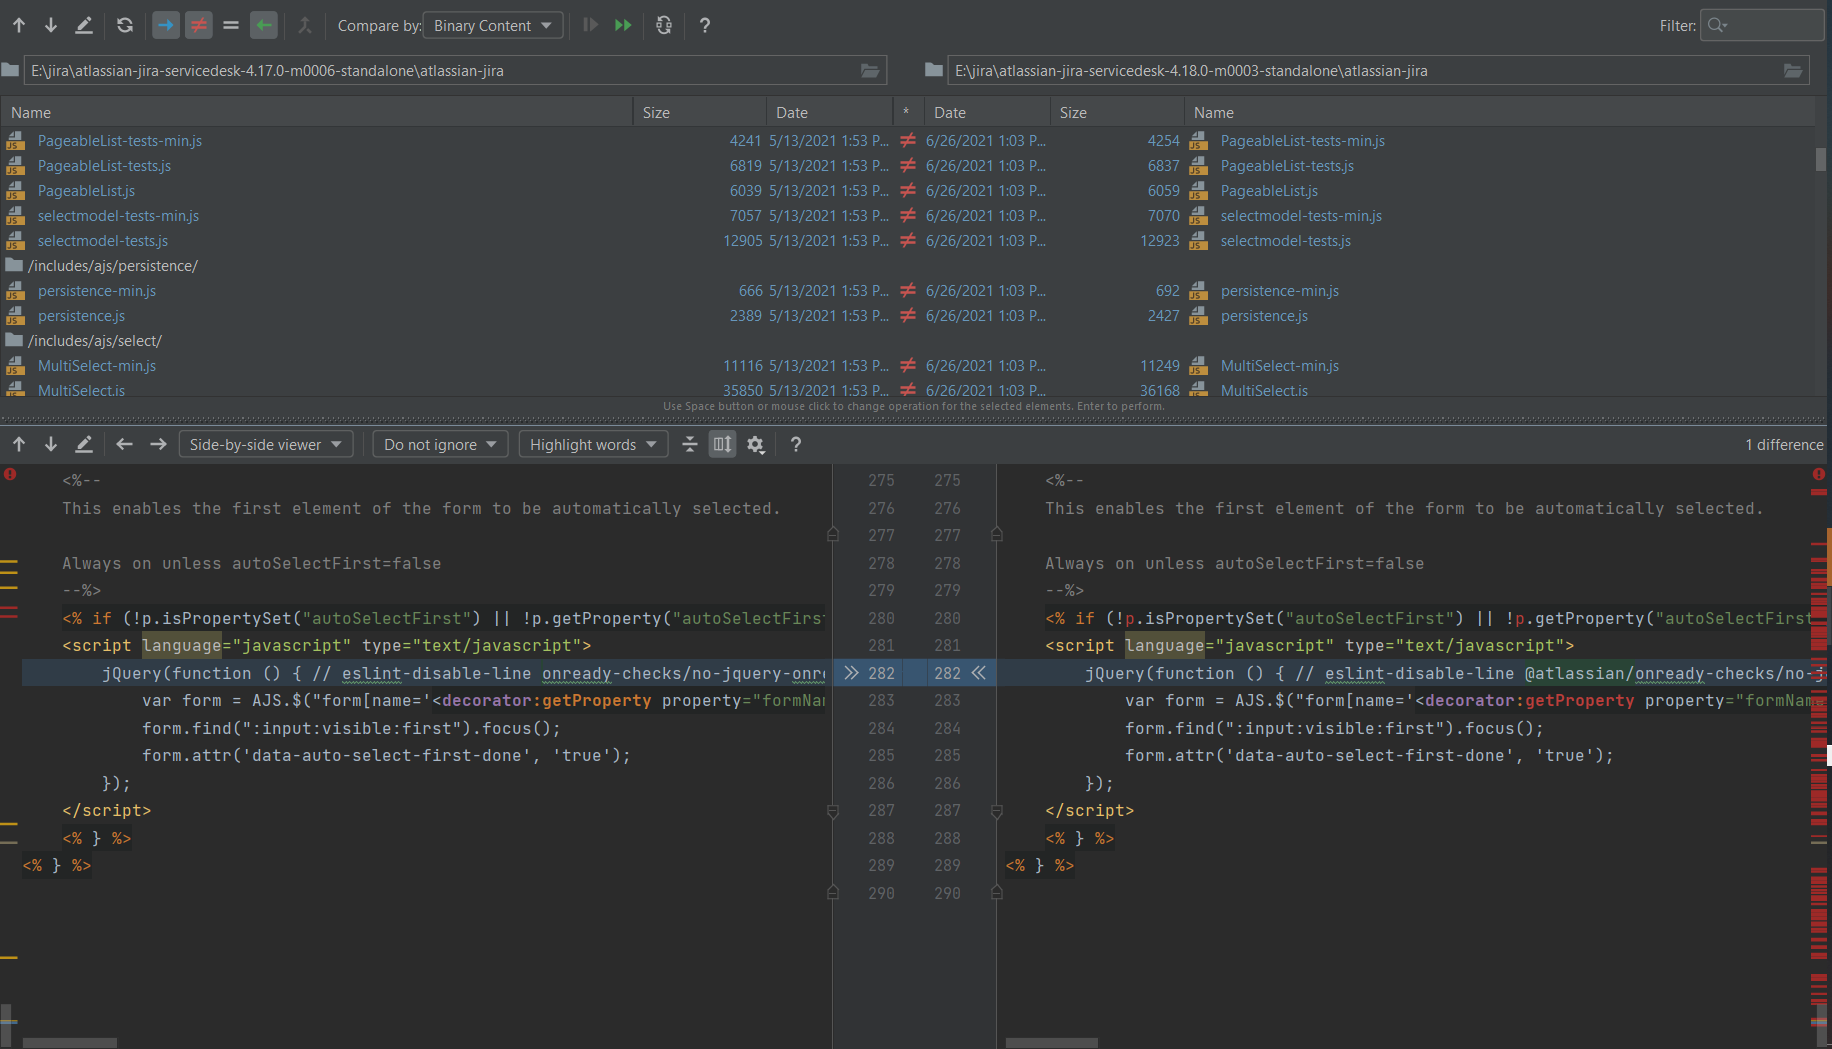The height and width of the screenshot is (1049, 1832).
Task: Select the /includes/ajs/select/ folder row
Action: [95, 341]
